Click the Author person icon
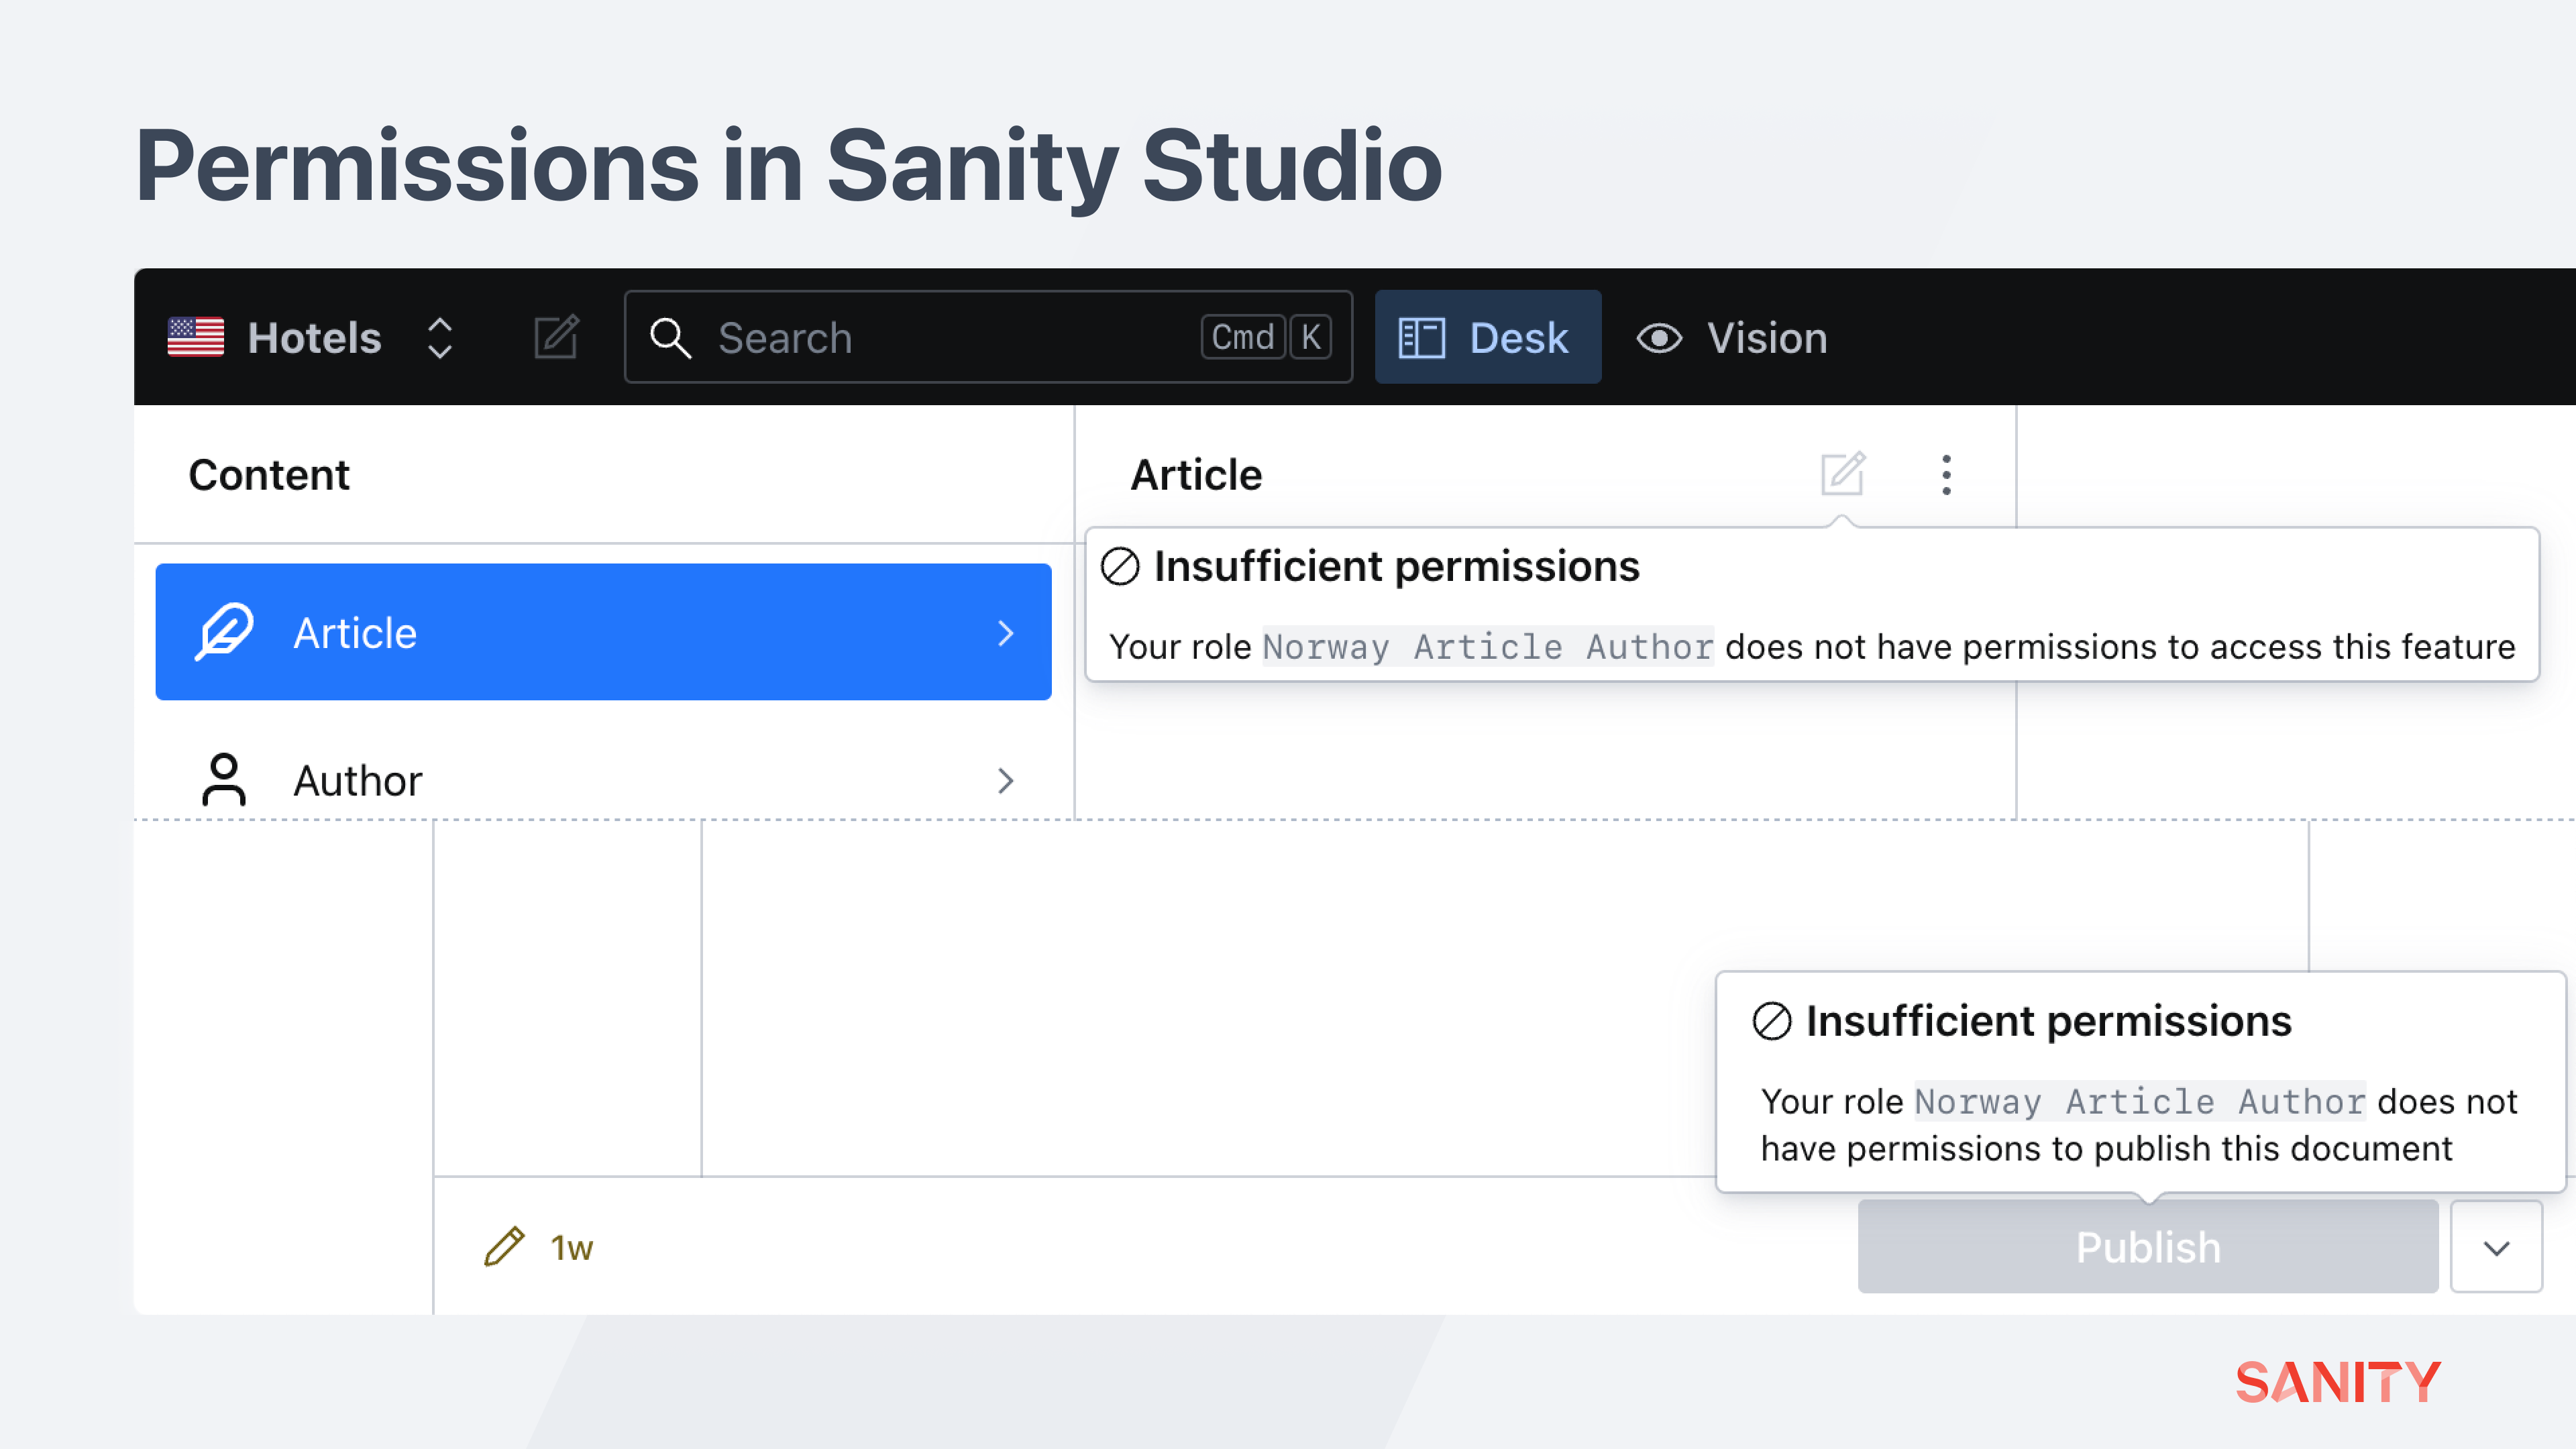The width and height of the screenshot is (2576, 1449). click(x=224, y=779)
